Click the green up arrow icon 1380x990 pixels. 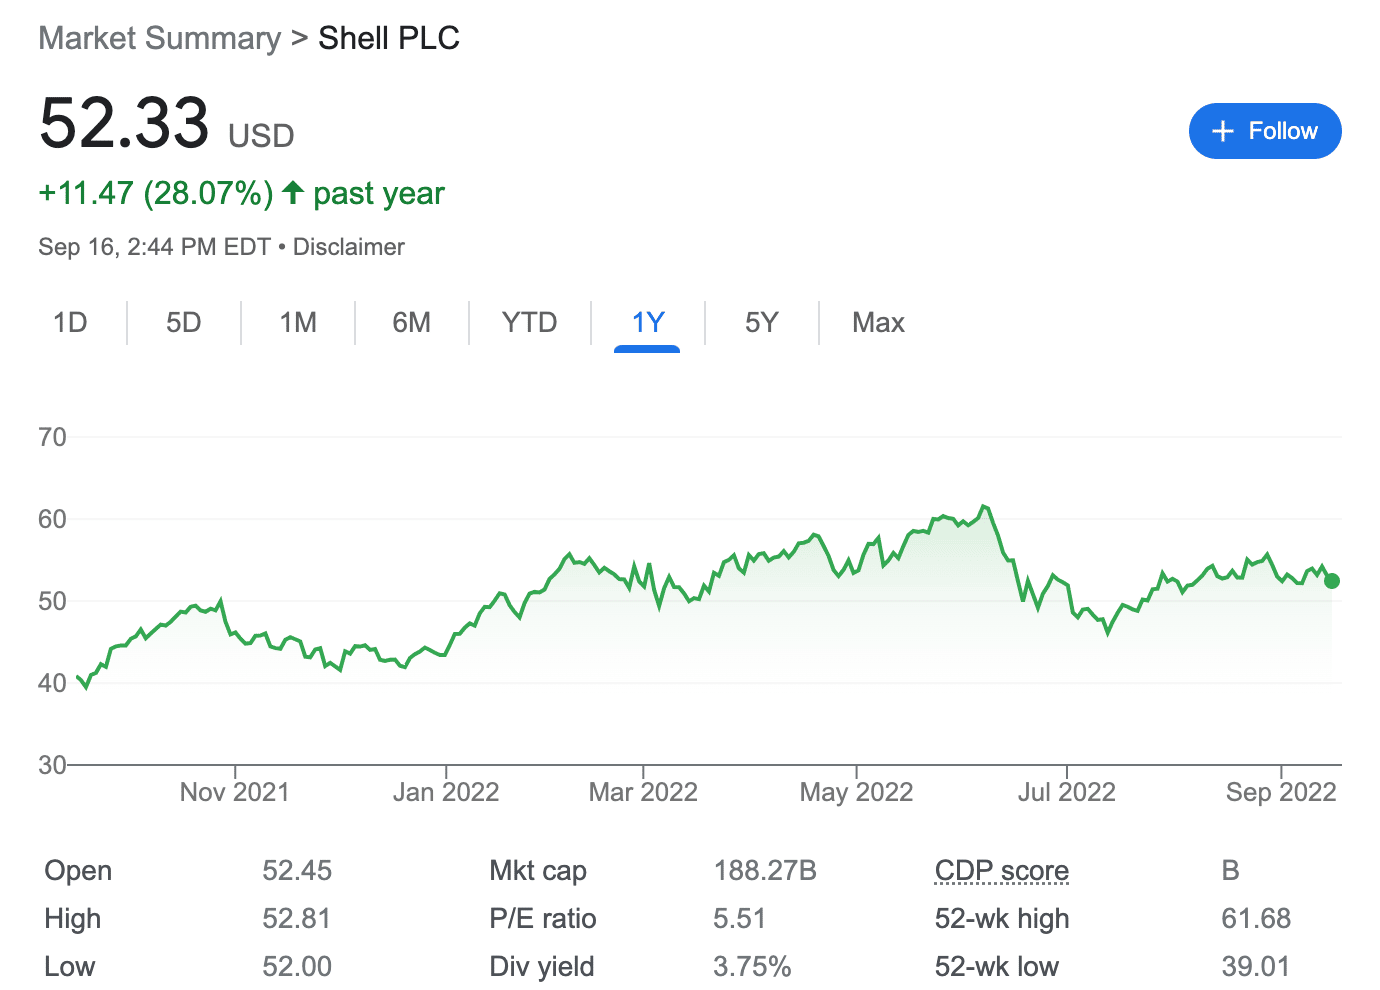point(292,192)
